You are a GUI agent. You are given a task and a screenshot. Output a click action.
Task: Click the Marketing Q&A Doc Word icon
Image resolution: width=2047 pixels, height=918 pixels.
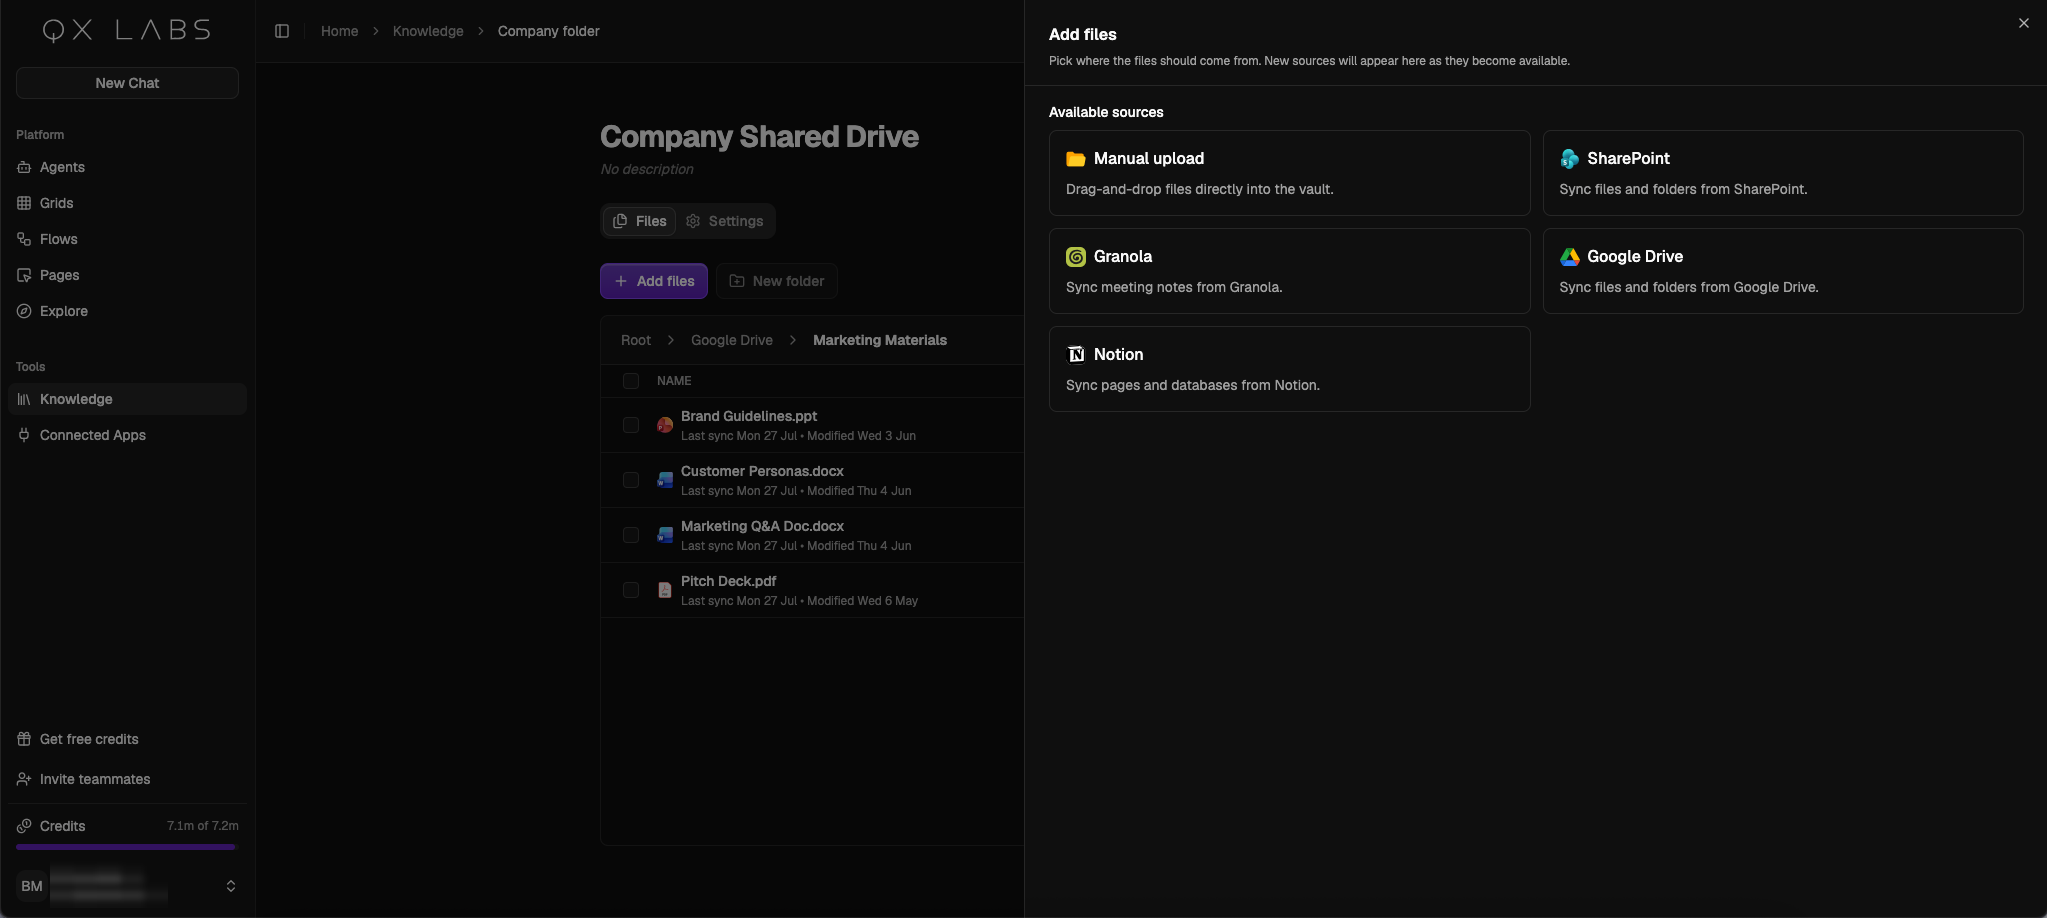(664, 535)
